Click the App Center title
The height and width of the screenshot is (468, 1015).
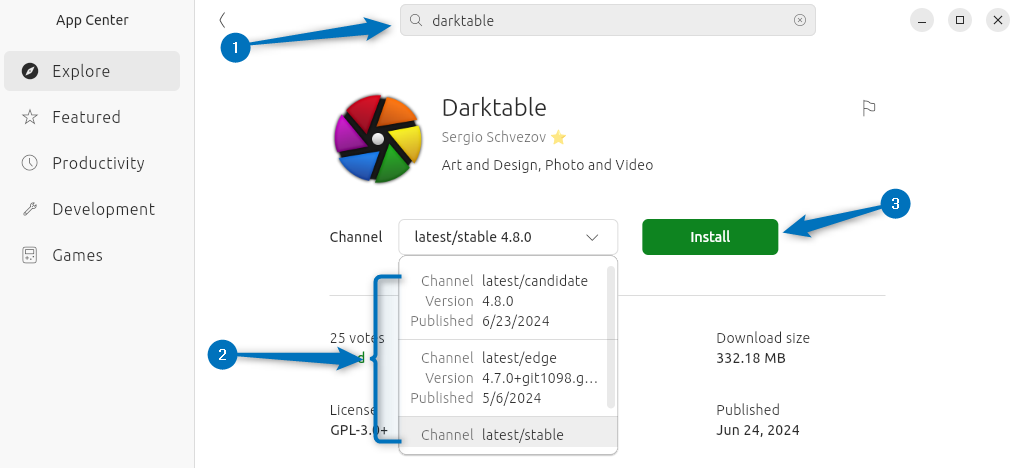pos(92,20)
